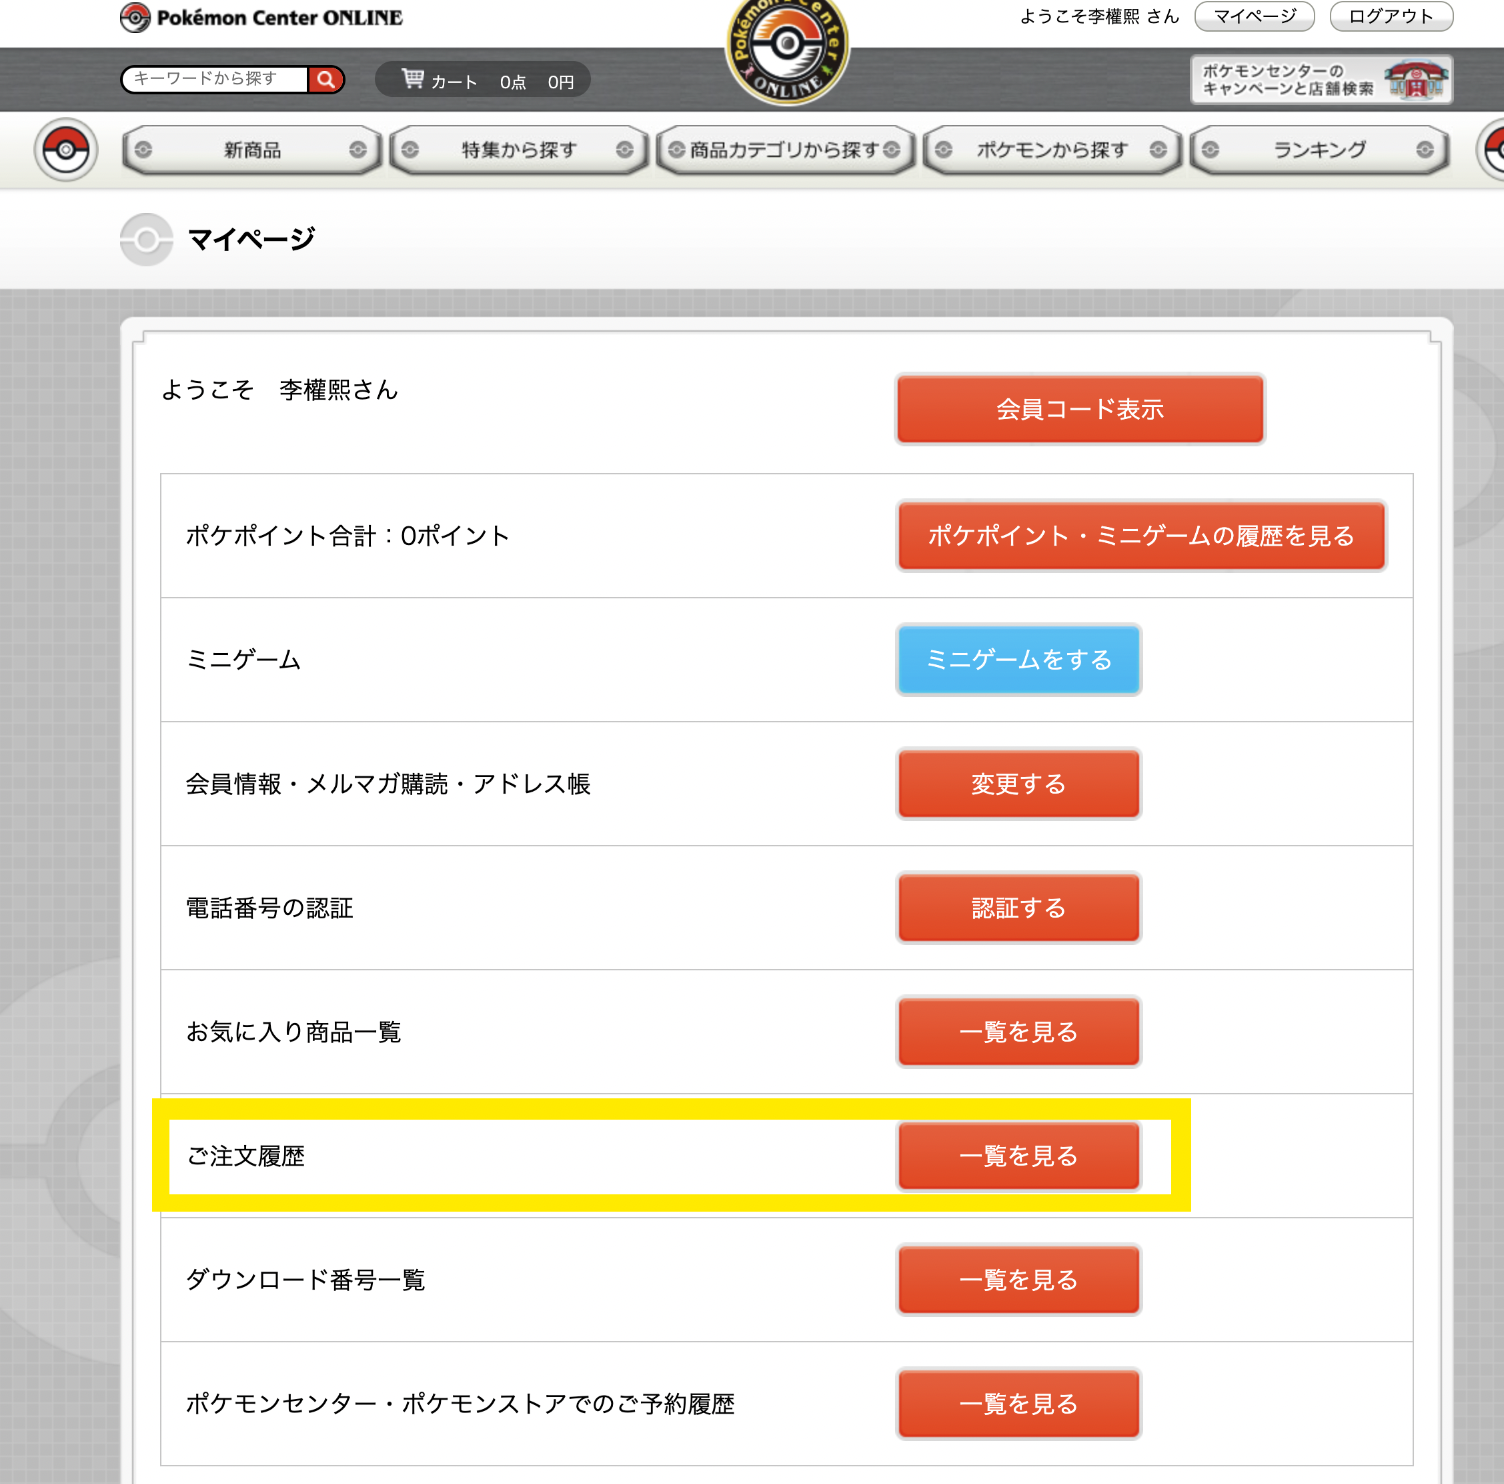View ポケポイント・ミニゲームの履歴を見る

click(1141, 536)
